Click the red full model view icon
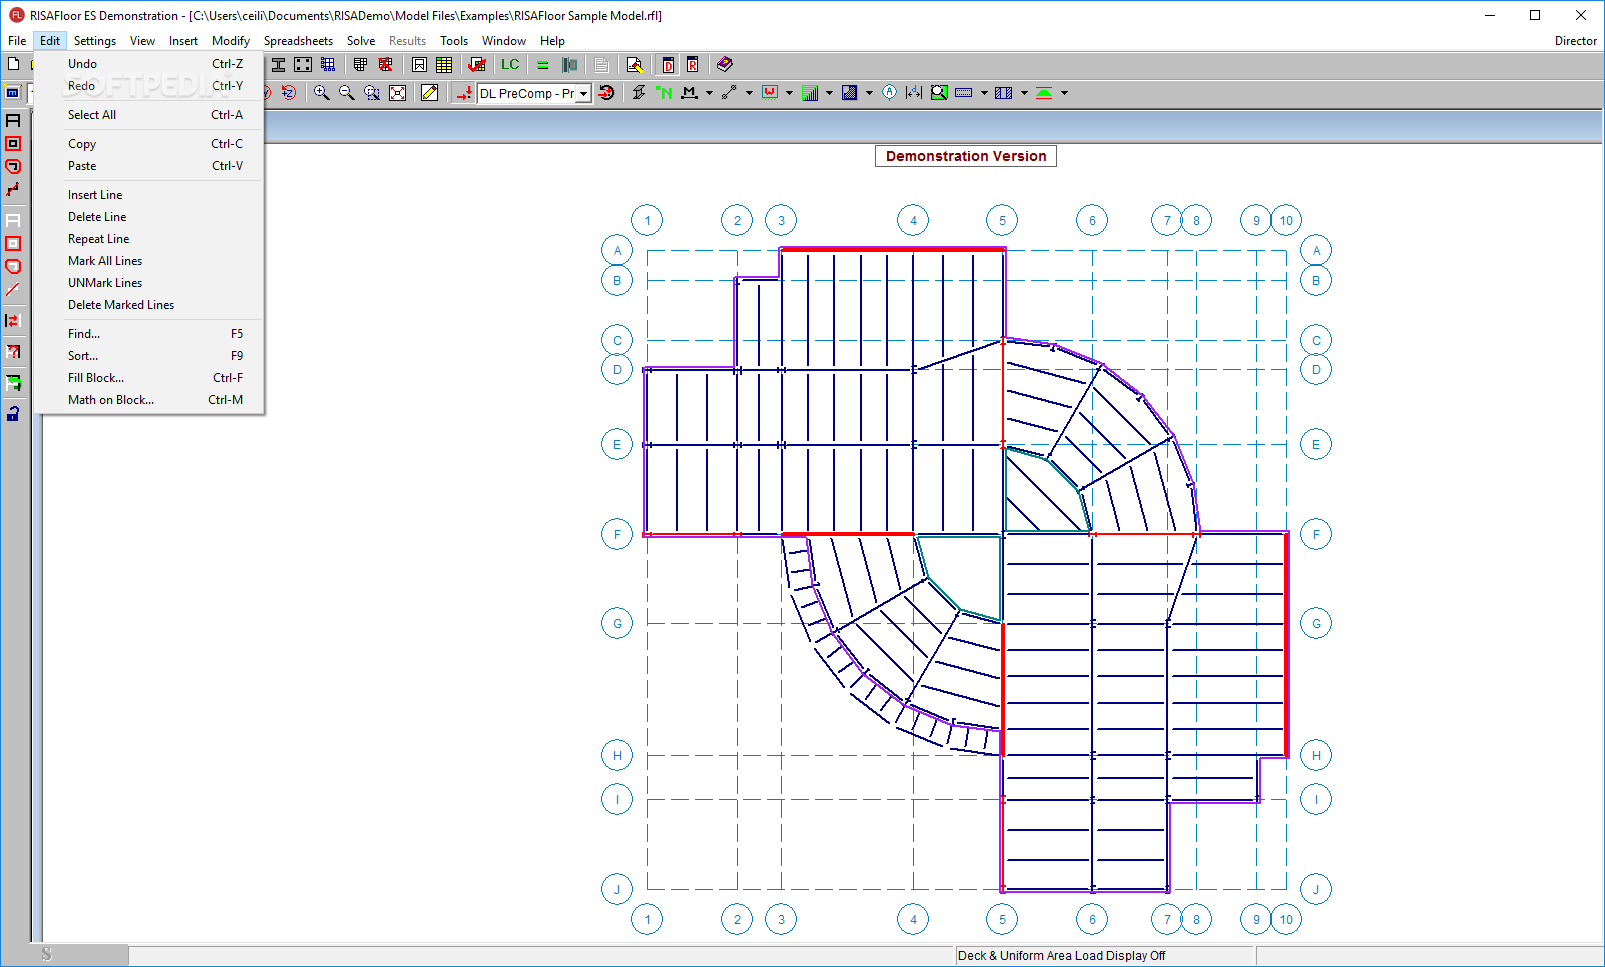This screenshot has width=1605, height=967. [397, 93]
